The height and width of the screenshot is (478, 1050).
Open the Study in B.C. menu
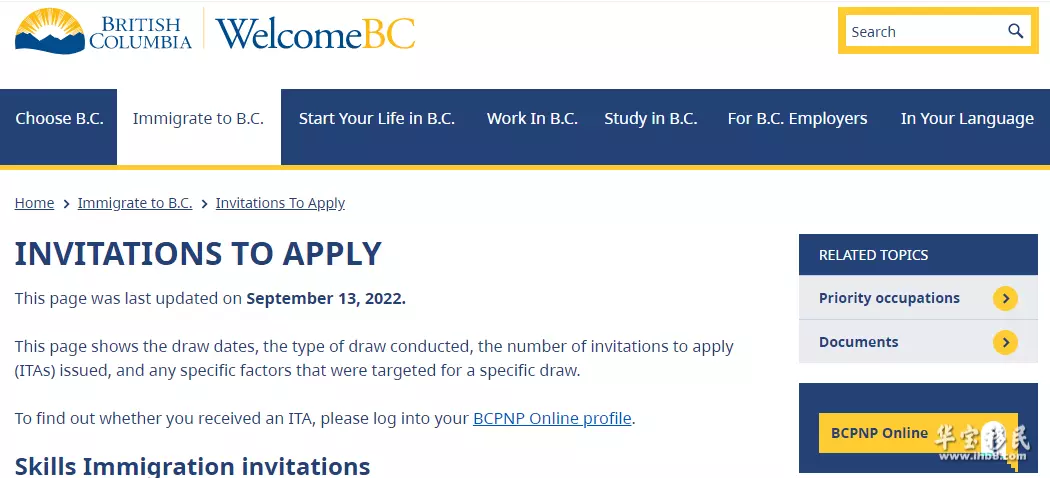[650, 119]
